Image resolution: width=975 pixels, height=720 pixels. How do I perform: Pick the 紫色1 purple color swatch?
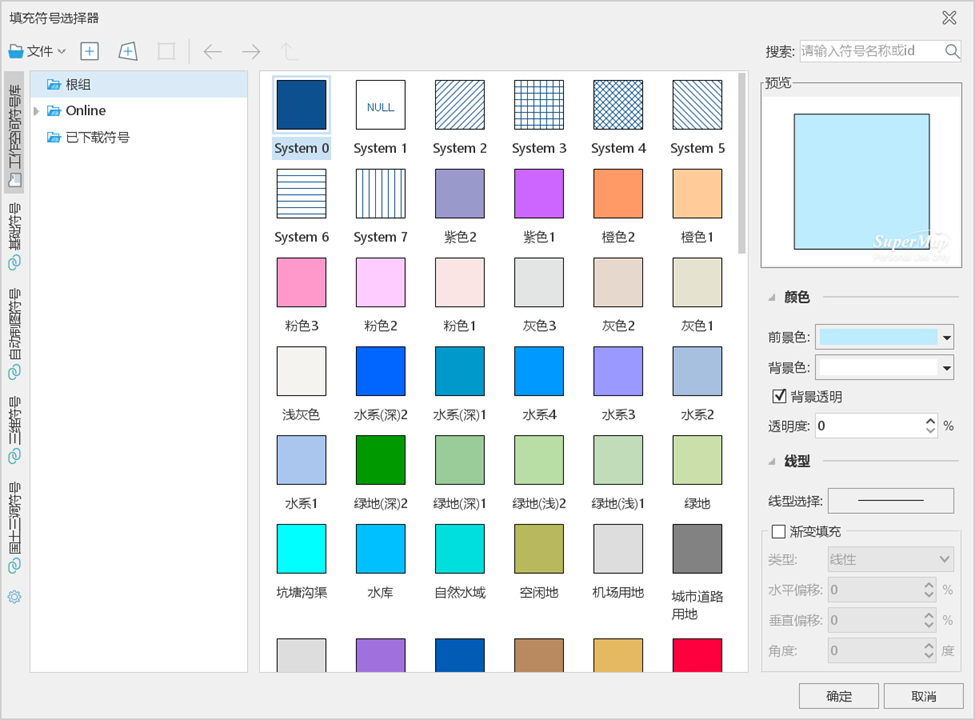point(539,194)
